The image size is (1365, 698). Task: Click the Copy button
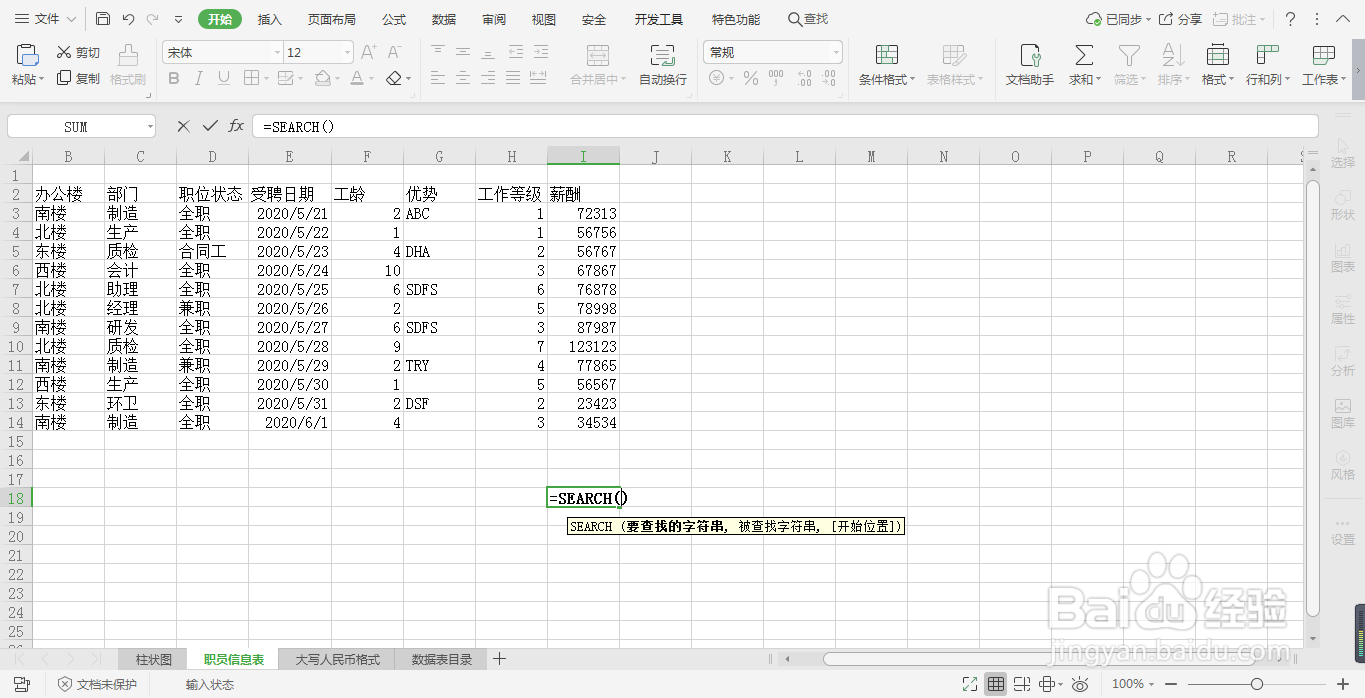click(x=78, y=78)
